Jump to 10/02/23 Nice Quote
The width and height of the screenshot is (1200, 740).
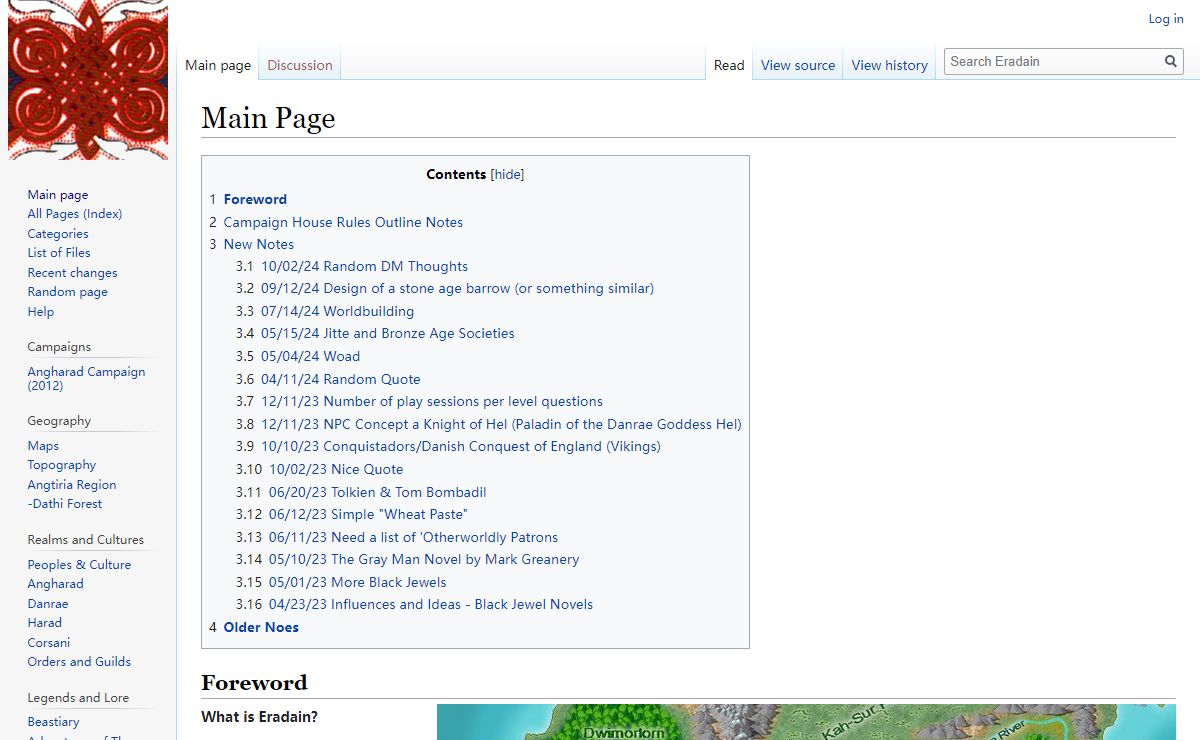336,469
